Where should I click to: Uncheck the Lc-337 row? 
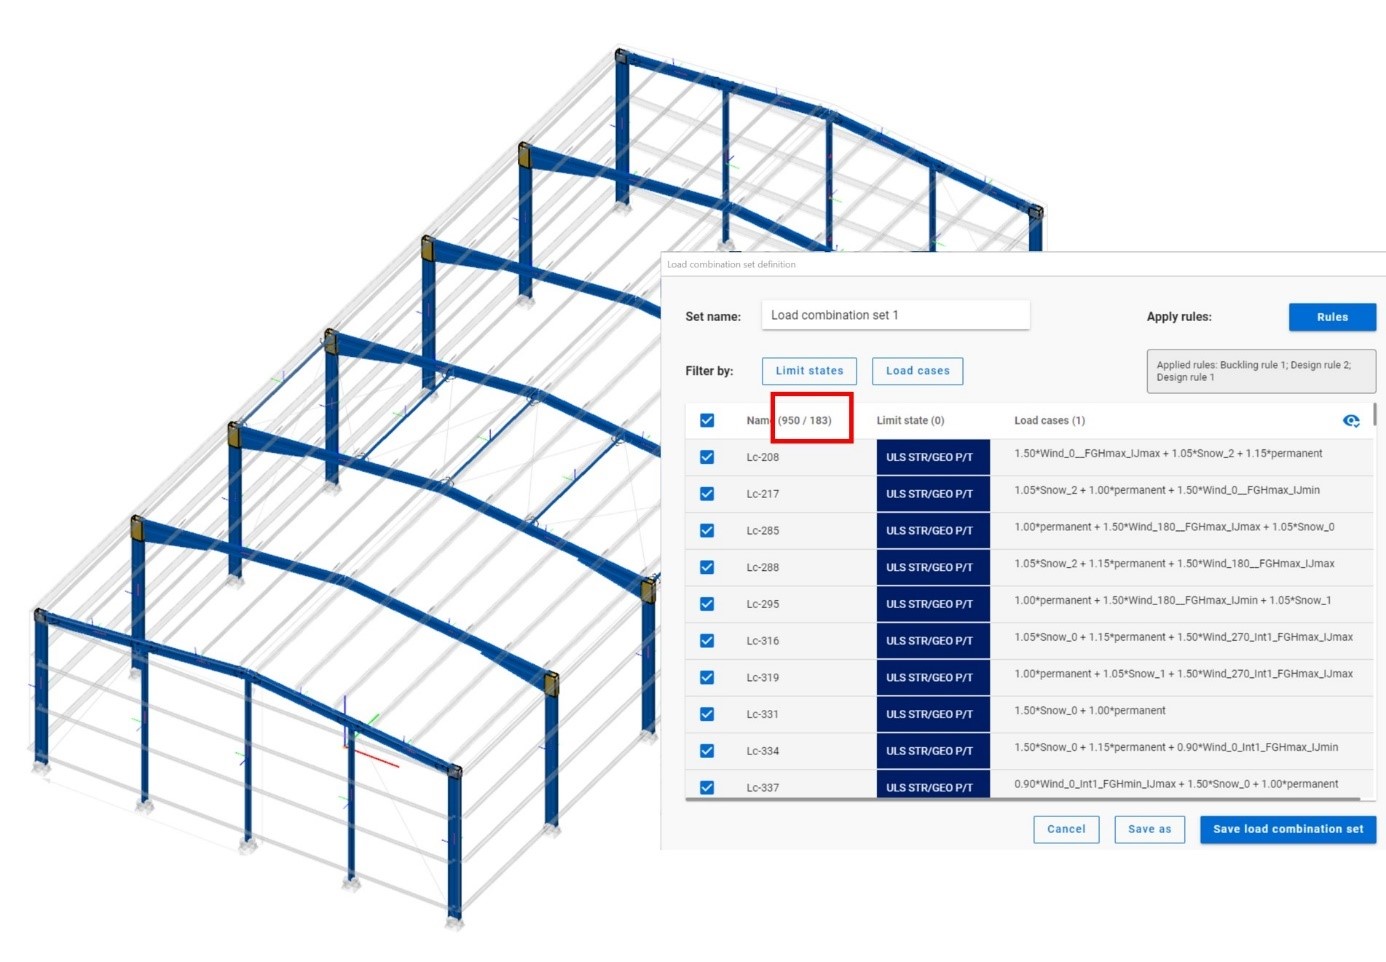[707, 787]
